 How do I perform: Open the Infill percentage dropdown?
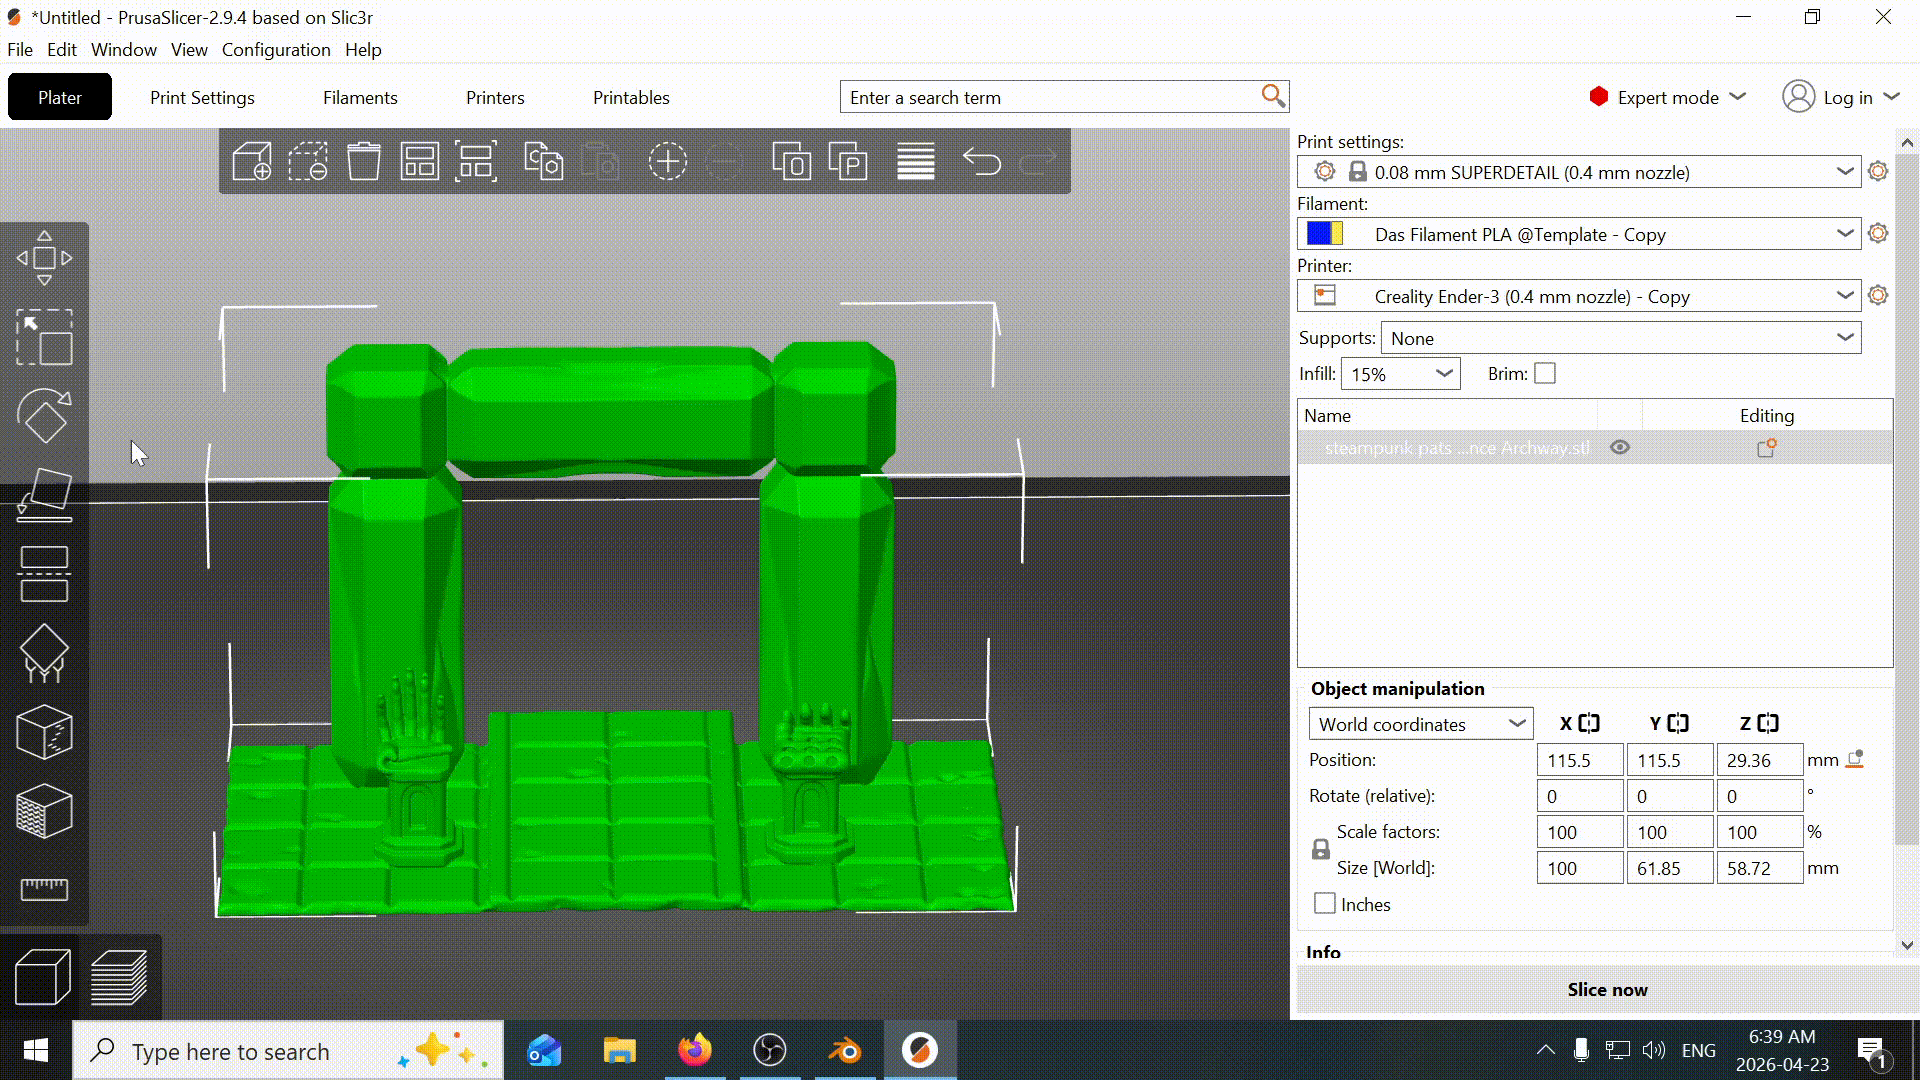[1400, 374]
